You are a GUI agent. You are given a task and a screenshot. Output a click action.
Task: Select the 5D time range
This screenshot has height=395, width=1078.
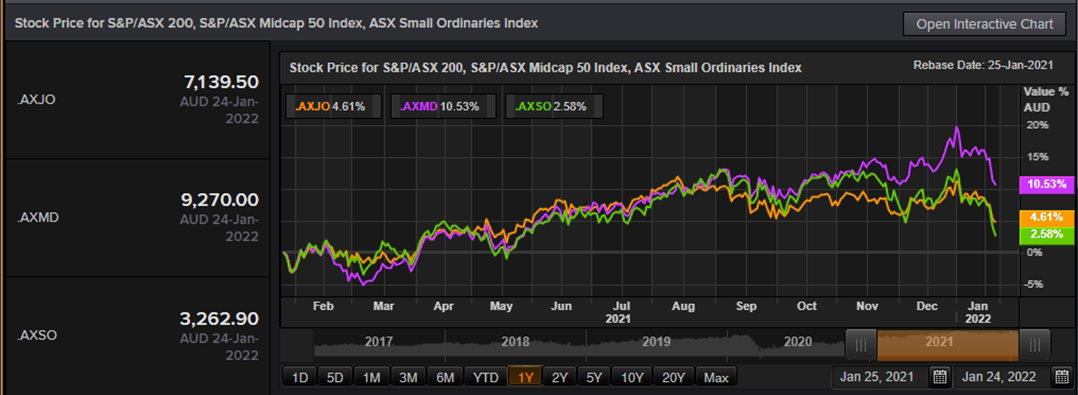[336, 377]
